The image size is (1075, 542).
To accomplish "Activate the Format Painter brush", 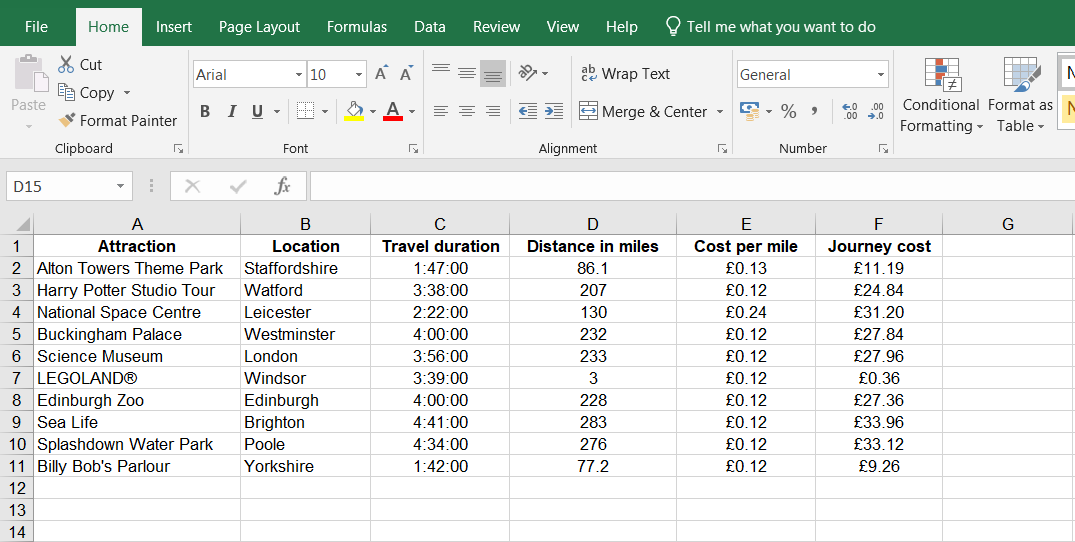I will coord(67,121).
